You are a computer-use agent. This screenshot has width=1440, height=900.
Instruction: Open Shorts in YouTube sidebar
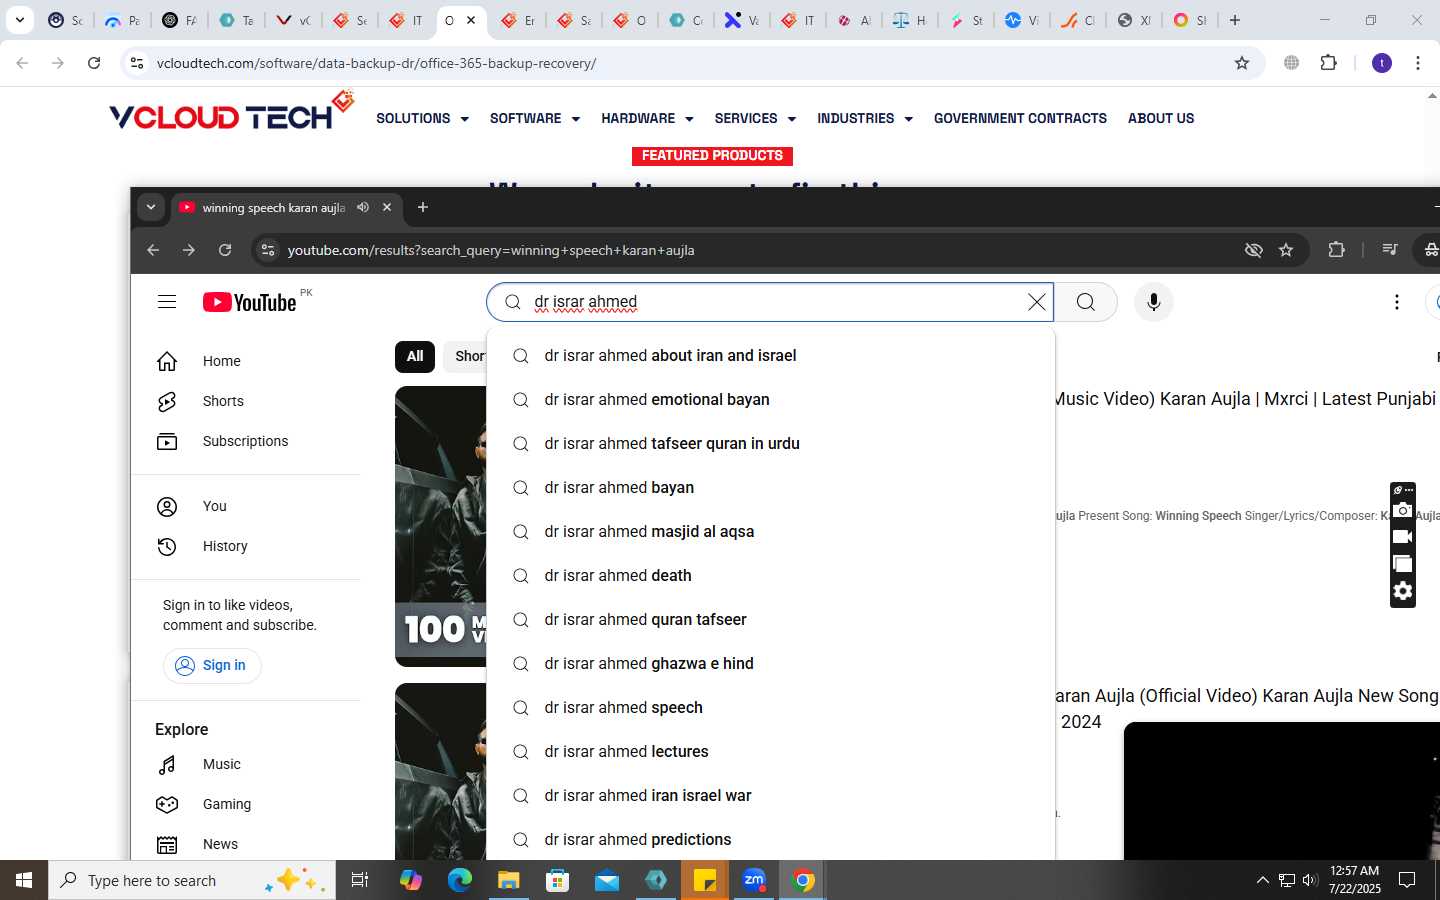coord(246,401)
